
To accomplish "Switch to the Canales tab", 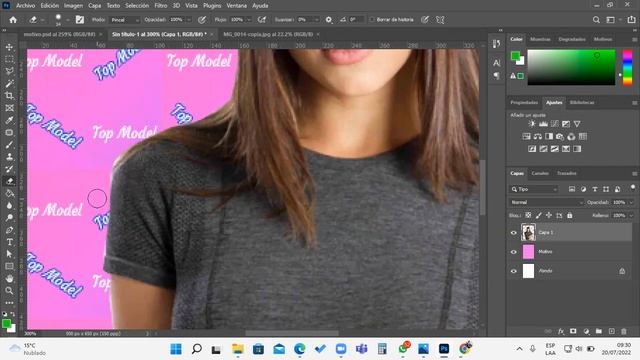I will (x=540, y=173).
